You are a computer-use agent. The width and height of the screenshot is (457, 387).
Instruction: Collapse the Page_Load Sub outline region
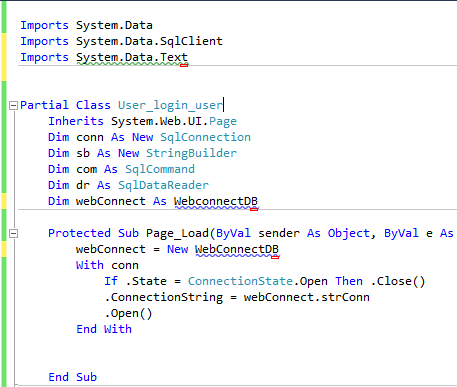click(13, 234)
